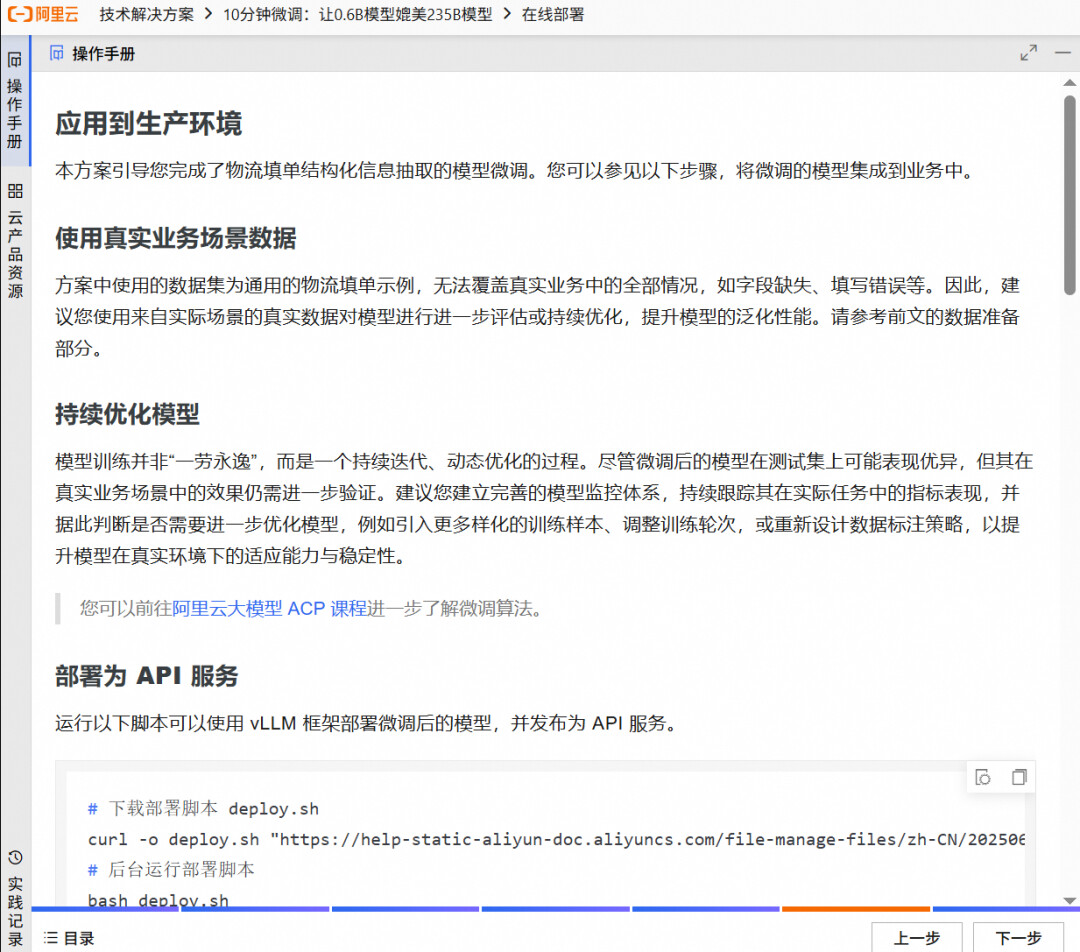Open the 实践记录 sidebar tab

click(x=14, y=899)
